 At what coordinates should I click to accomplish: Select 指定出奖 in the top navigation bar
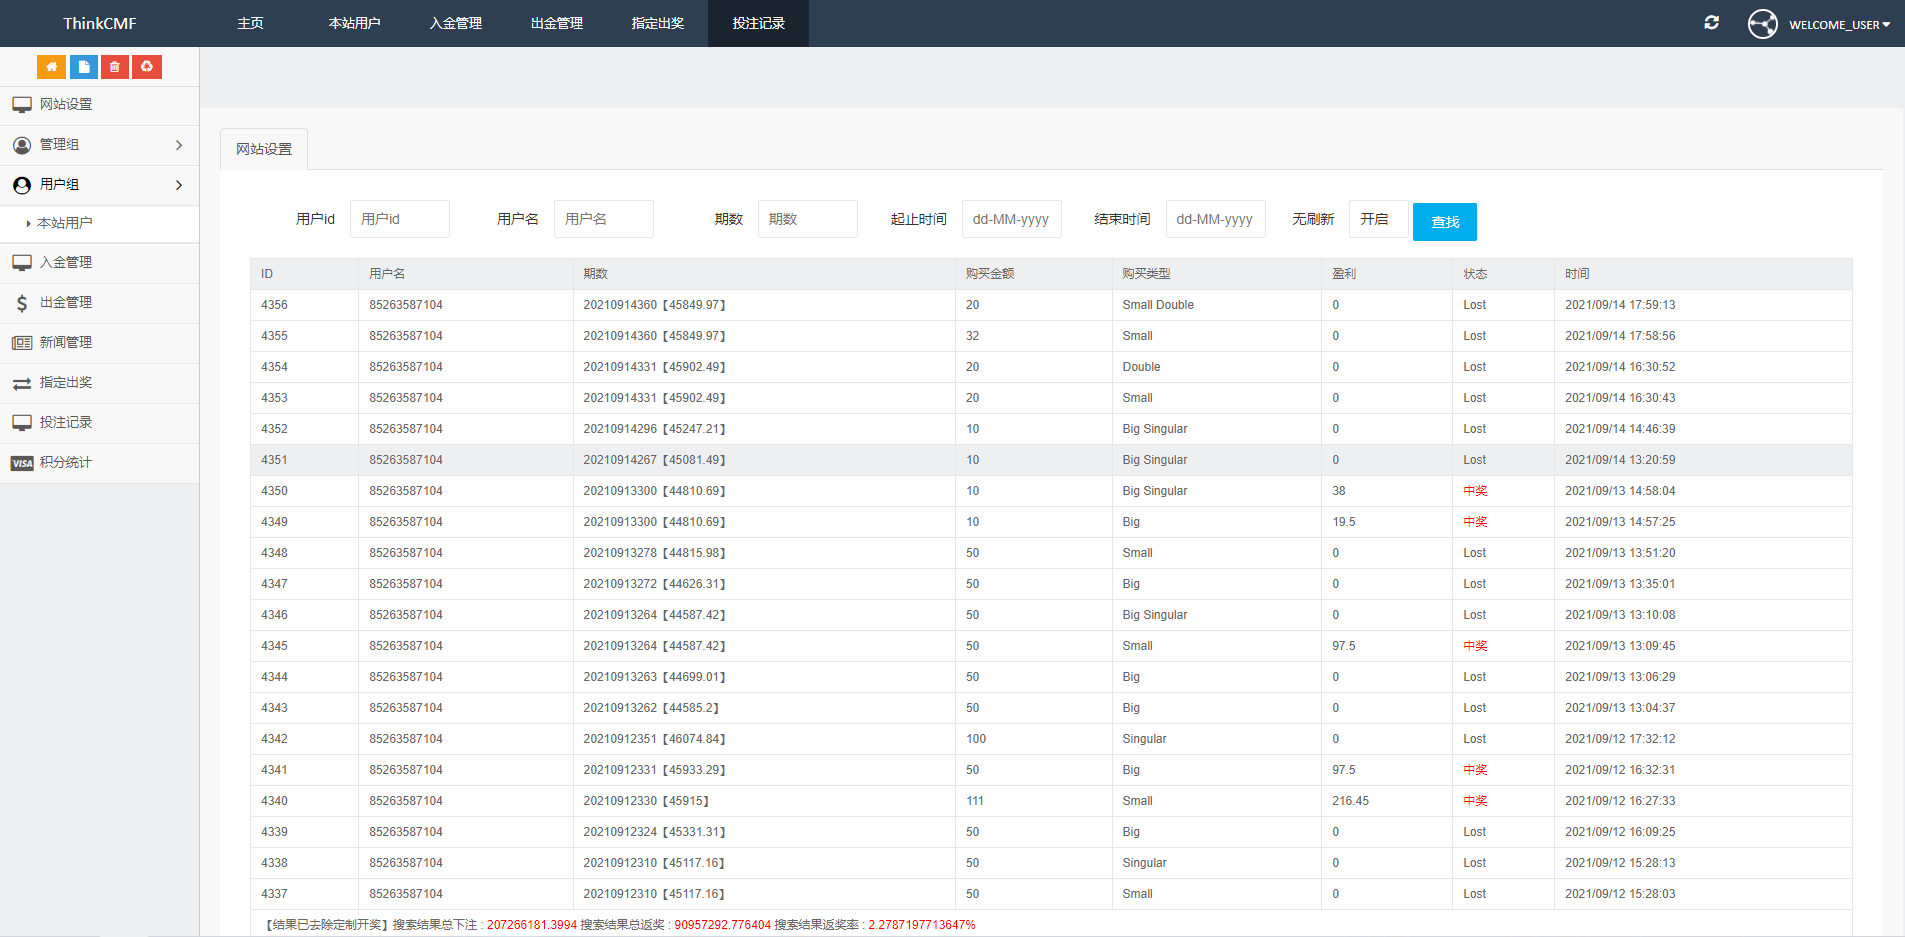point(657,24)
